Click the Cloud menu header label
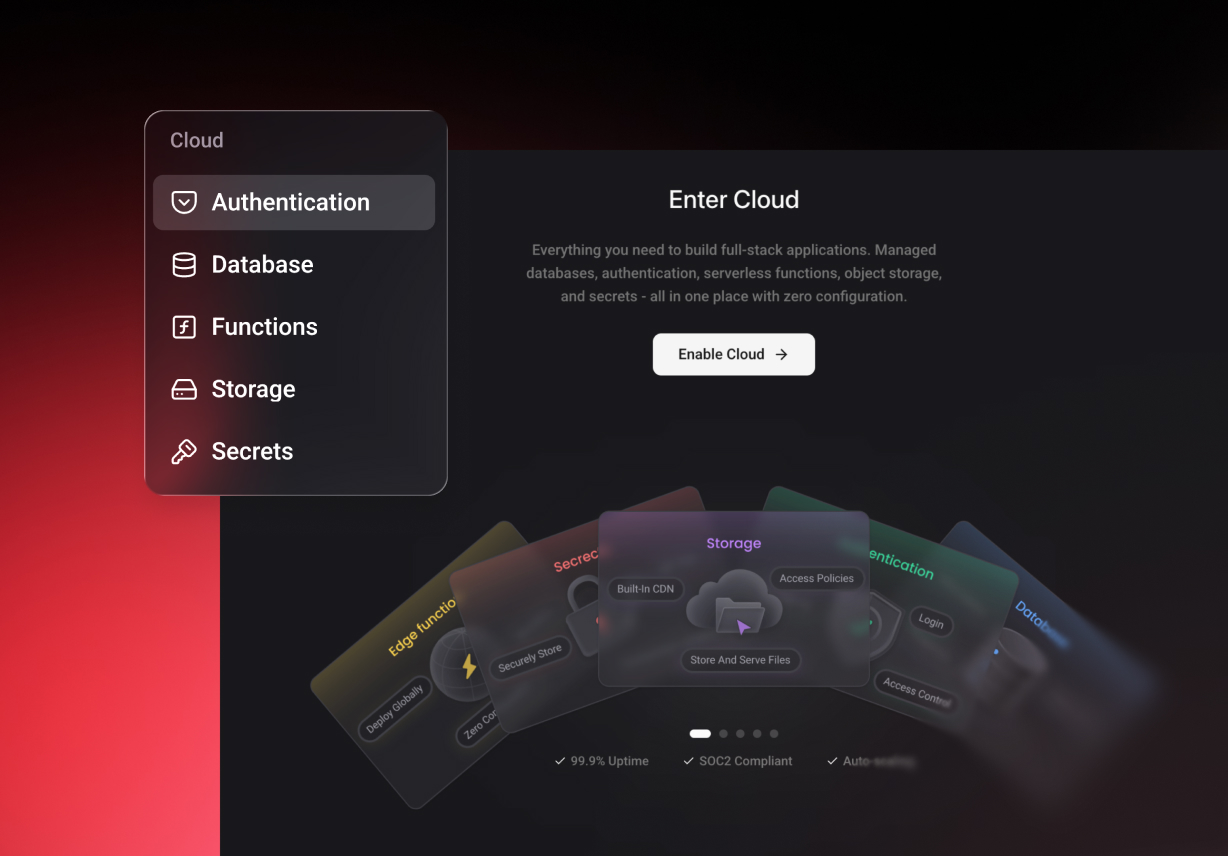1228x856 pixels. click(197, 140)
